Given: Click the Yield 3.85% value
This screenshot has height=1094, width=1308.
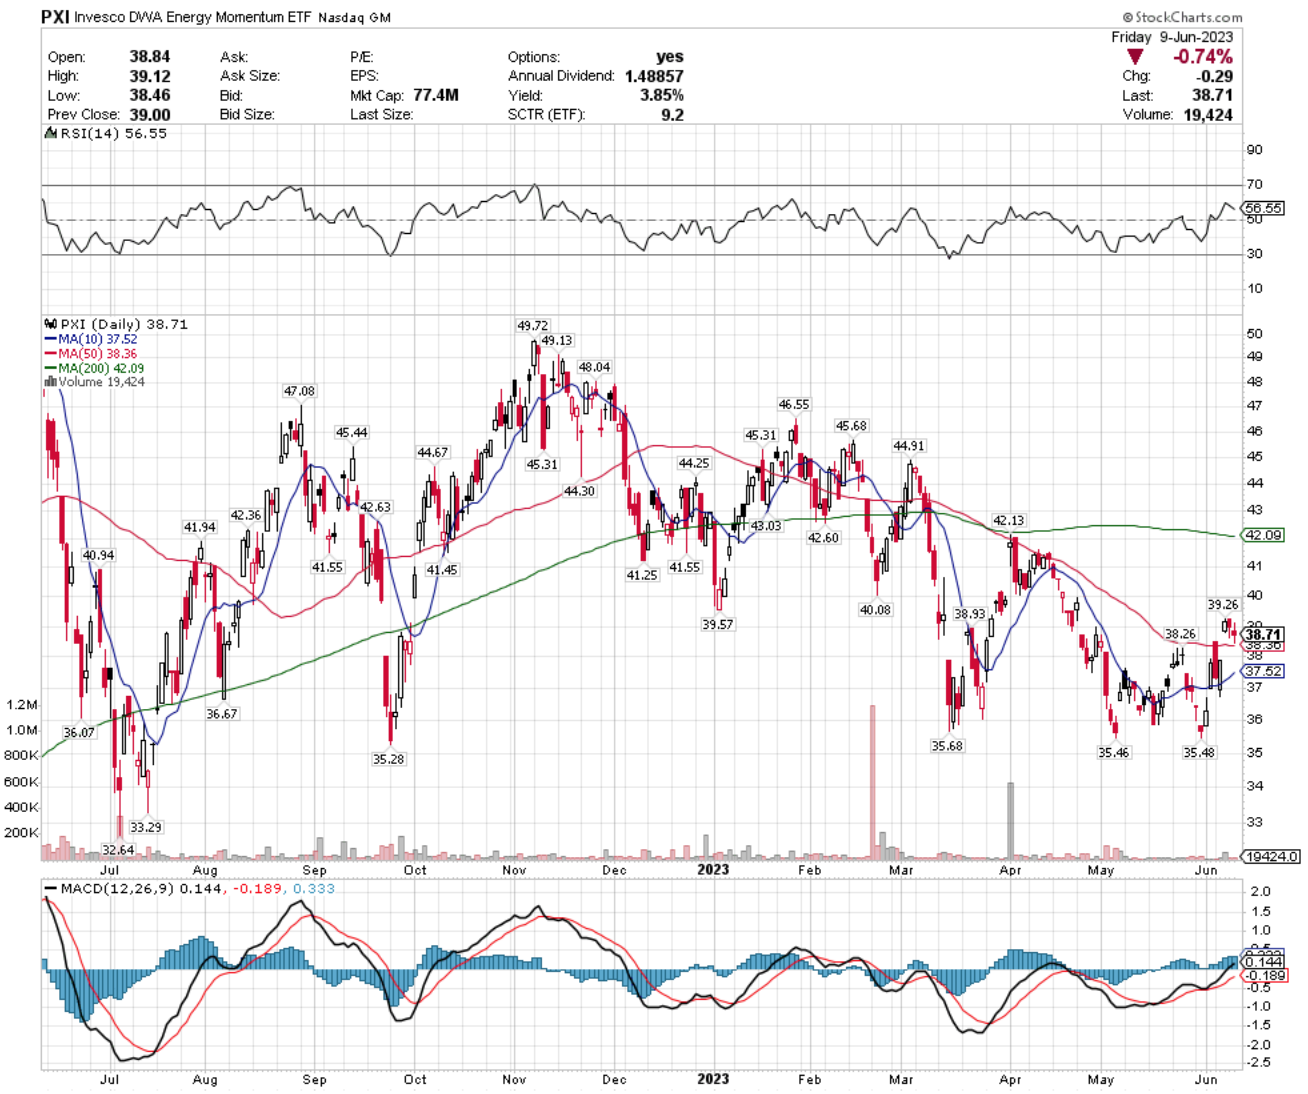Looking at the screenshot, I should (x=662, y=95).
